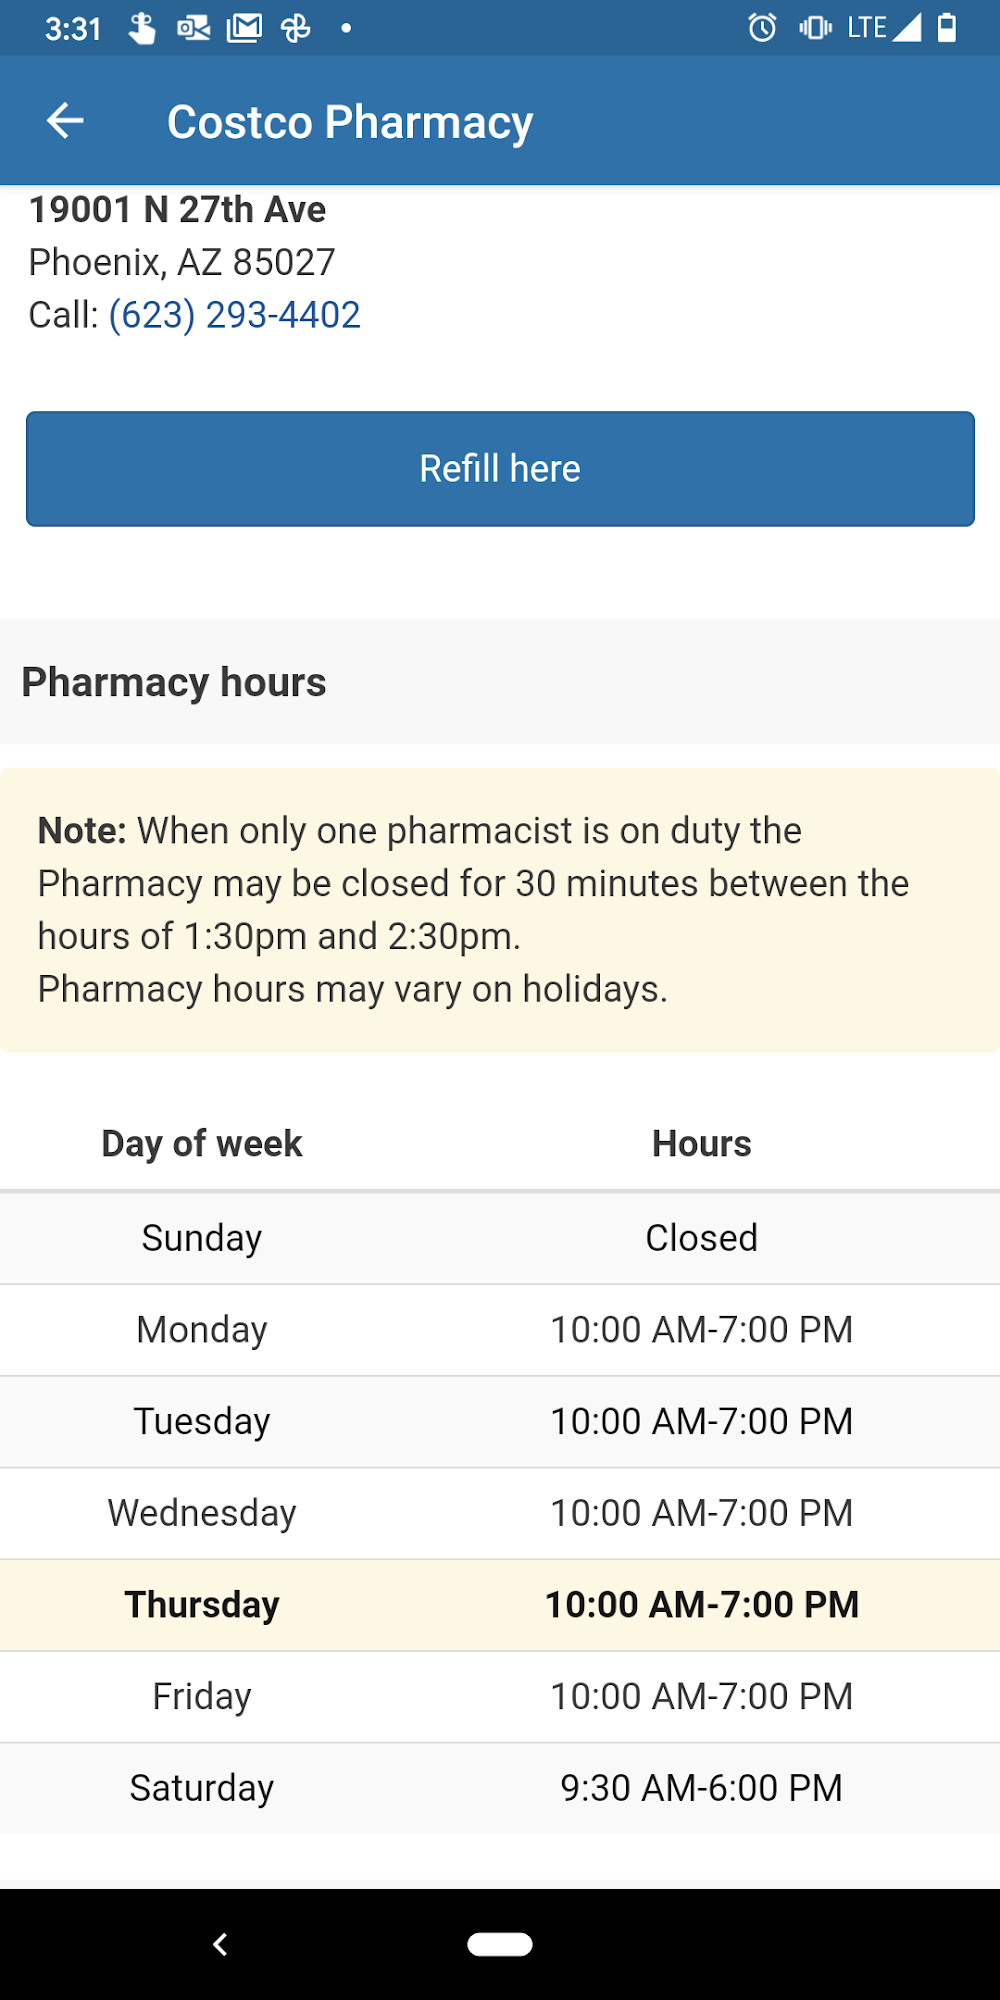Tap the Gmail notification icon
The image size is (1000, 2000).
click(x=244, y=28)
